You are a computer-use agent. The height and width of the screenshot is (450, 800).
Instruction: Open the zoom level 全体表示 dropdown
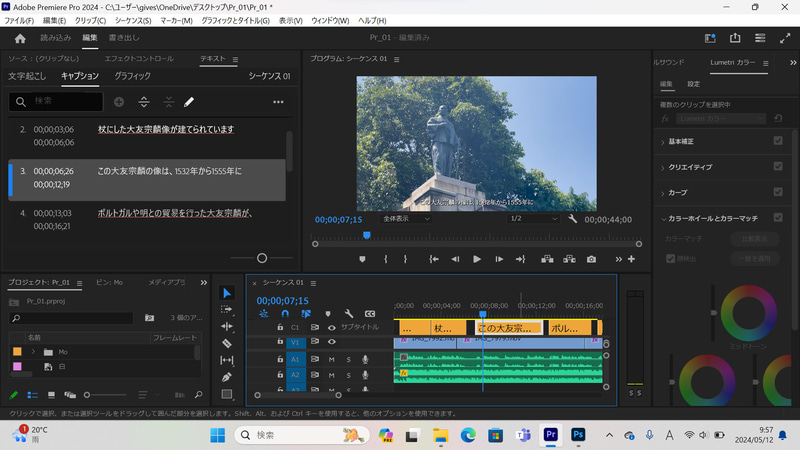406,219
